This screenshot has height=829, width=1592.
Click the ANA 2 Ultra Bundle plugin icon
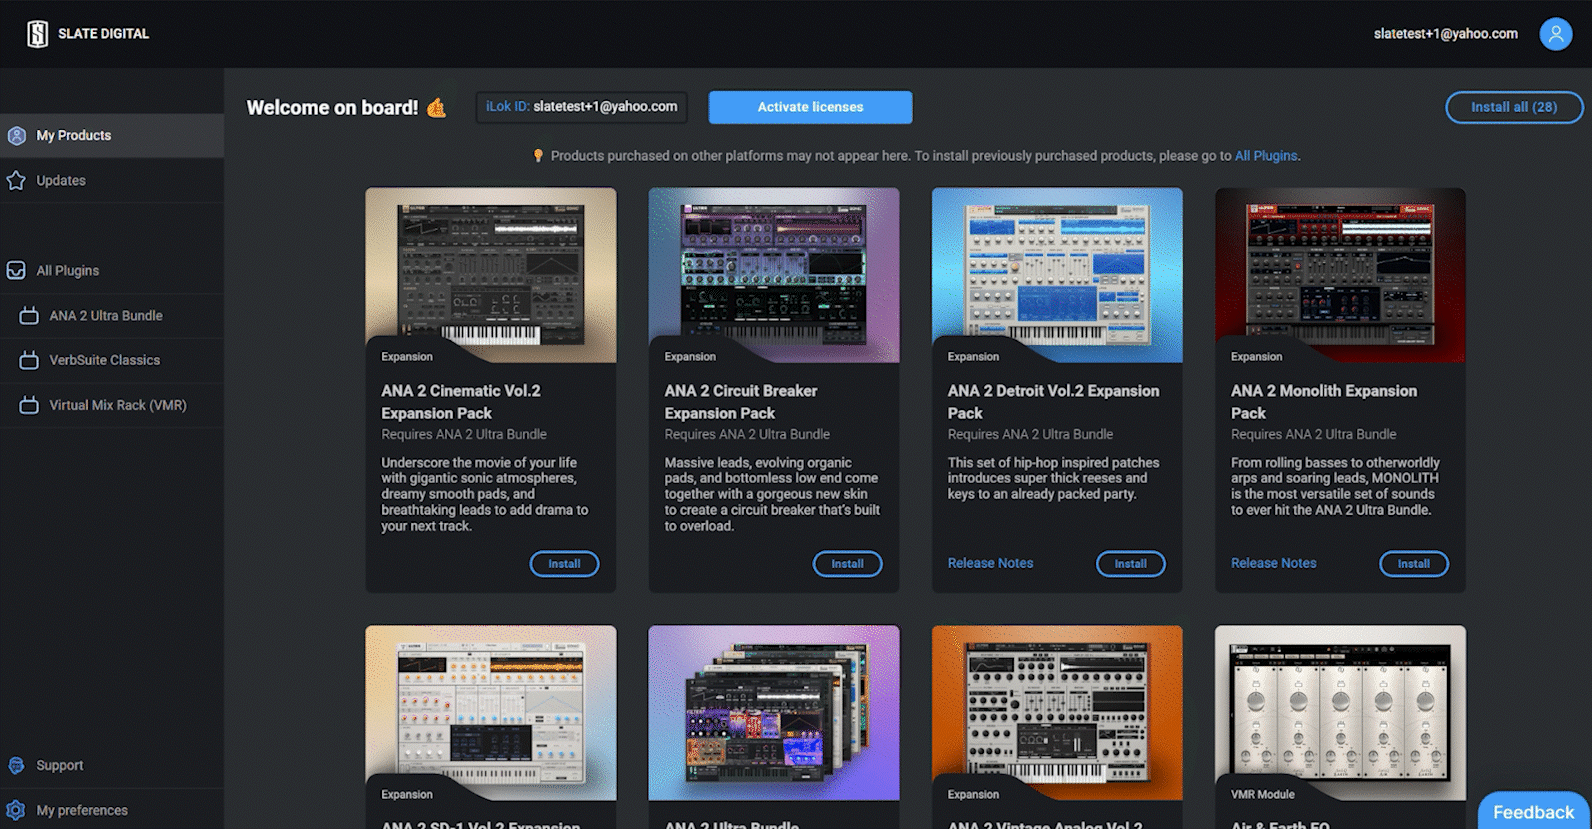[x=29, y=316]
